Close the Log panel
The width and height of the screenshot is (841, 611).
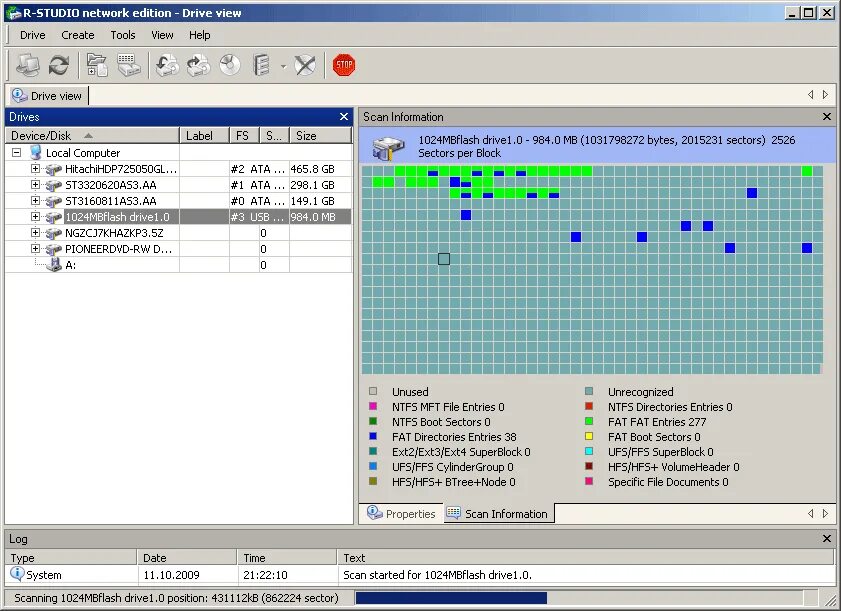click(x=827, y=539)
